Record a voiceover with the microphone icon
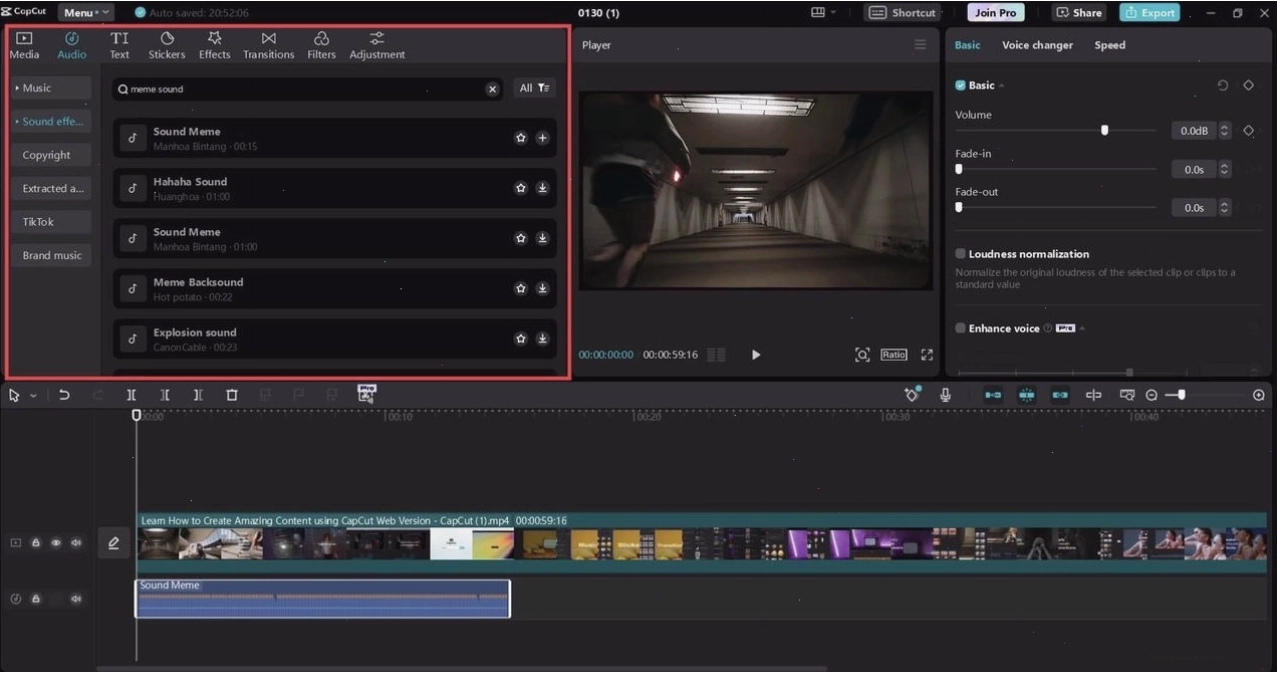The image size is (1277, 674). click(945, 395)
